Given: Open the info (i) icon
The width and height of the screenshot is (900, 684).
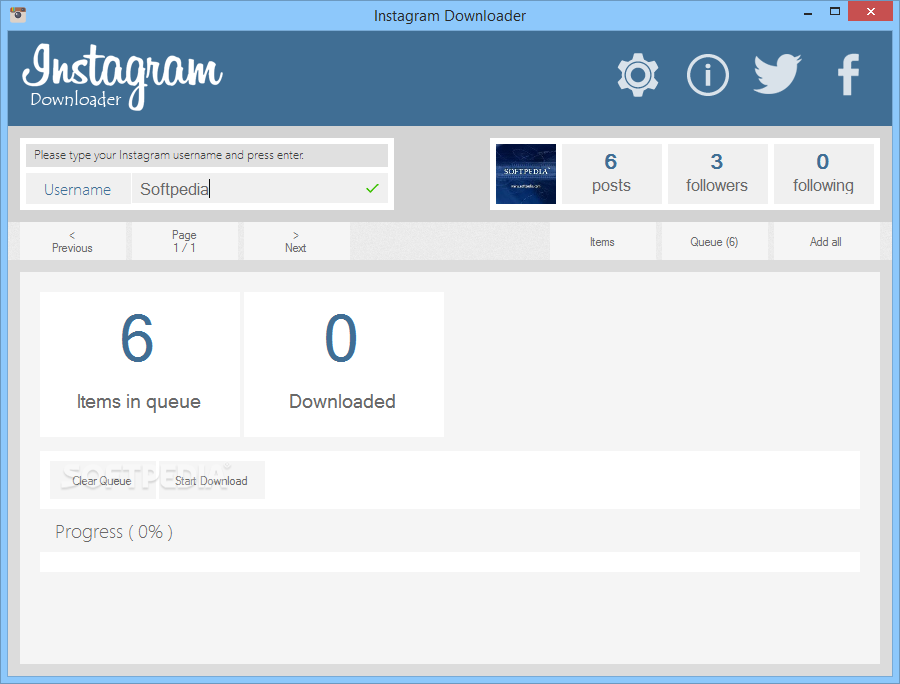Looking at the screenshot, I should click(x=708, y=75).
